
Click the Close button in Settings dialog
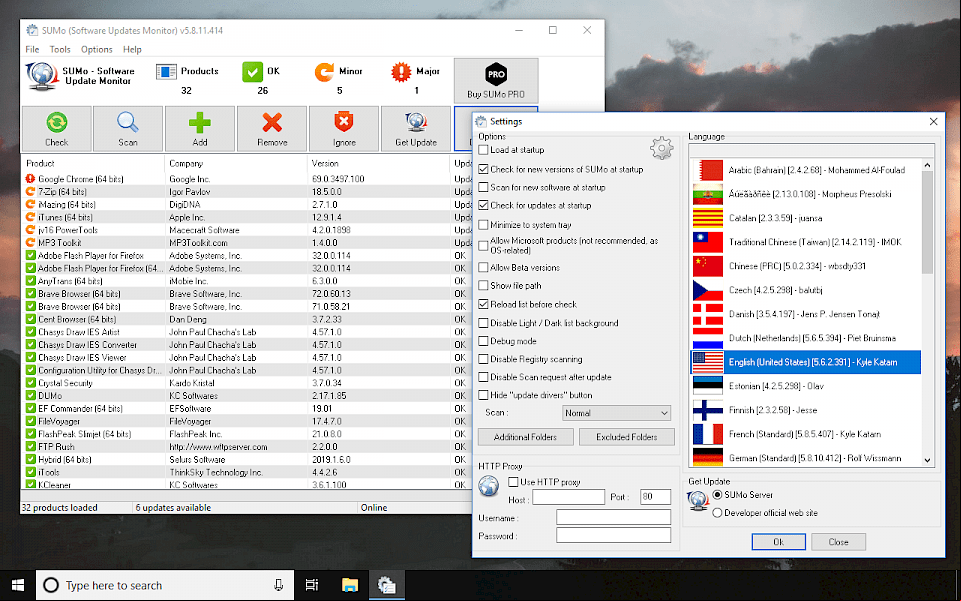(838, 542)
